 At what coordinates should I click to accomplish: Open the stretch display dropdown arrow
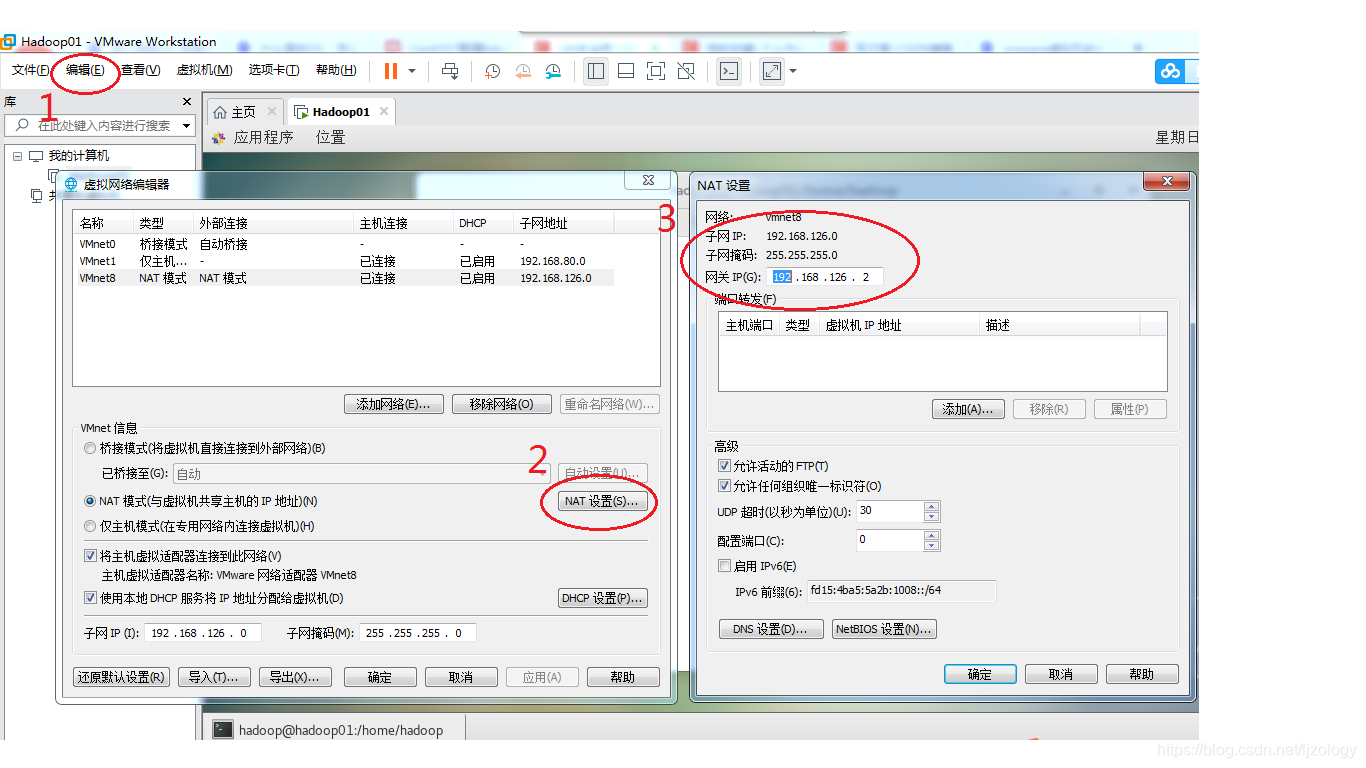click(x=793, y=71)
